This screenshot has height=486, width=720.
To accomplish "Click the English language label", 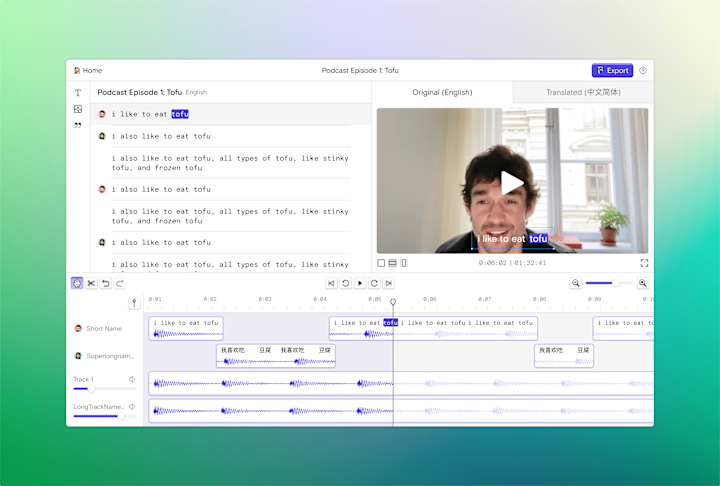I will (197, 92).
